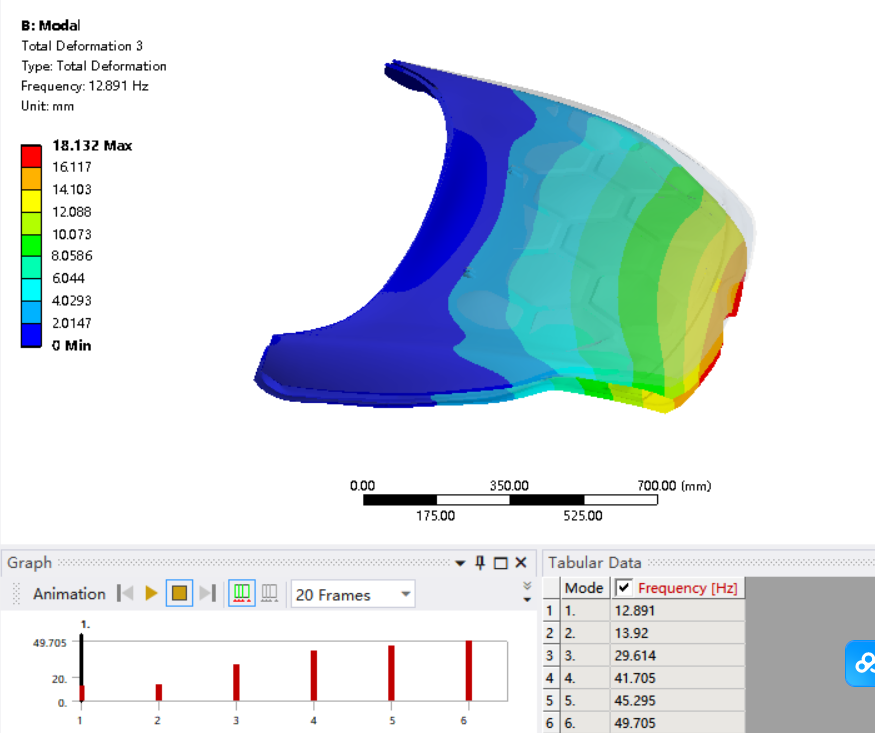Go to the next animation frame

(208, 593)
